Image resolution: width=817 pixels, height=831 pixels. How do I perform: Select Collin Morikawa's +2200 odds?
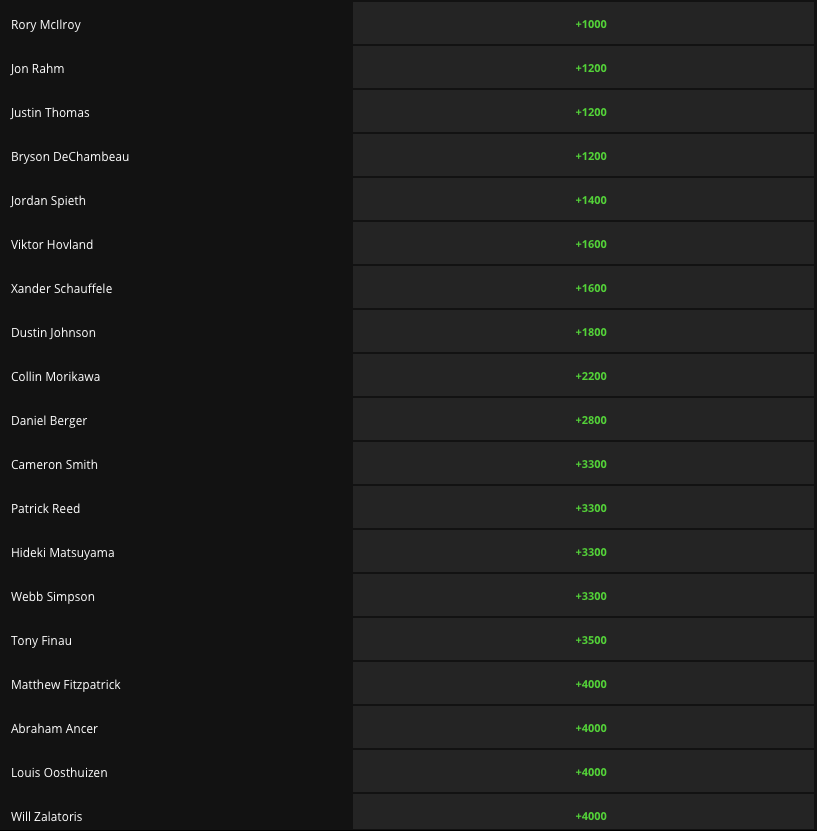tap(590, 376)
